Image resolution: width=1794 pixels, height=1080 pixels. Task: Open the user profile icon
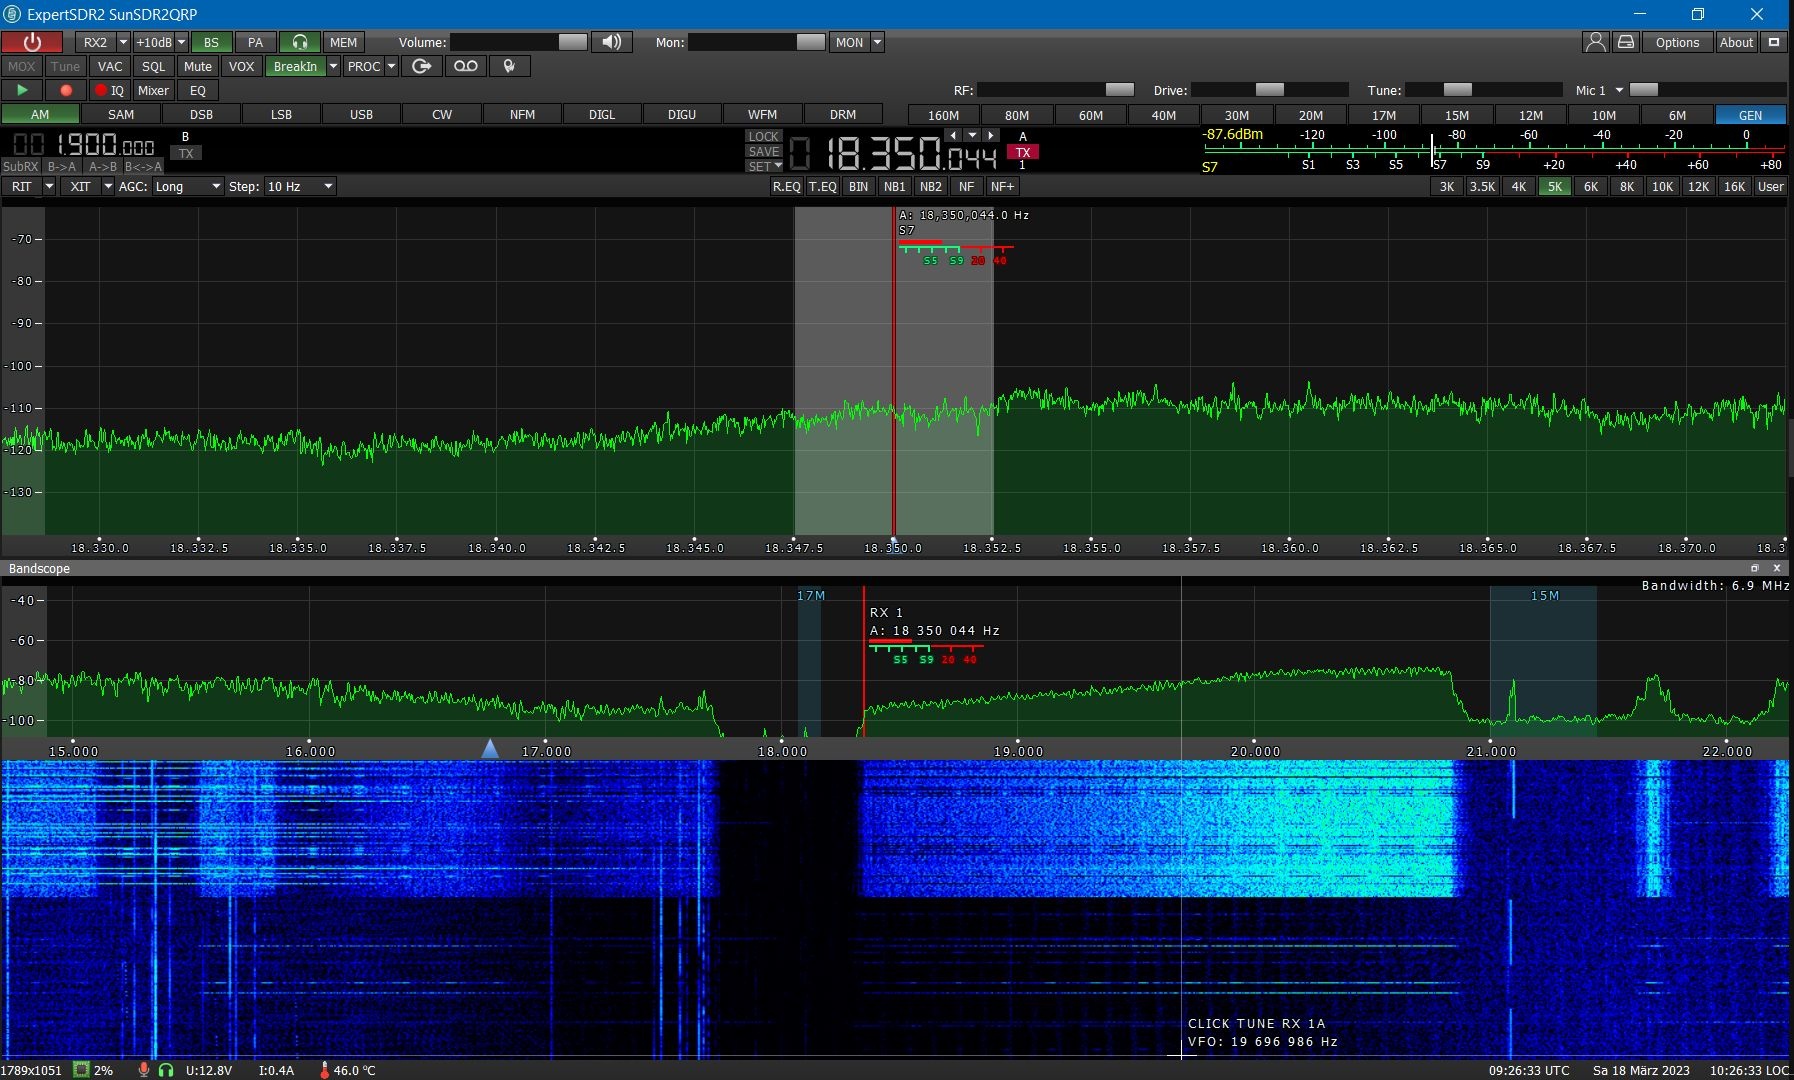(1595, 42)
